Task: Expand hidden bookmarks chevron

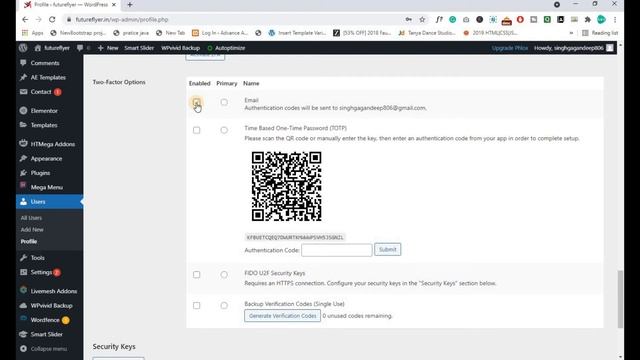Action: pos(571,33)
